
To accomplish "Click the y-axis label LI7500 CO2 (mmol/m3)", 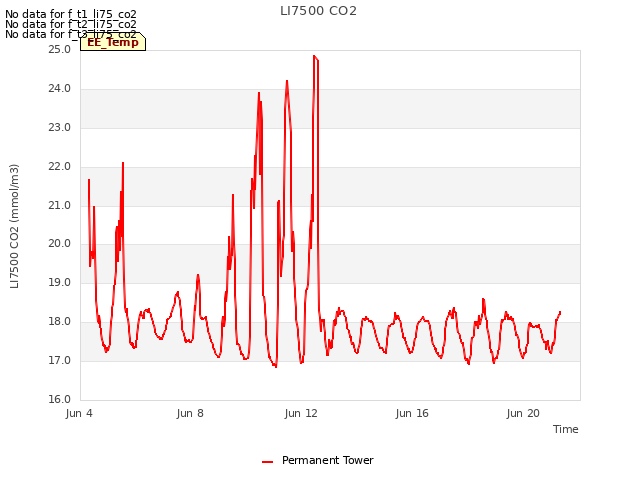I will 14,226.
